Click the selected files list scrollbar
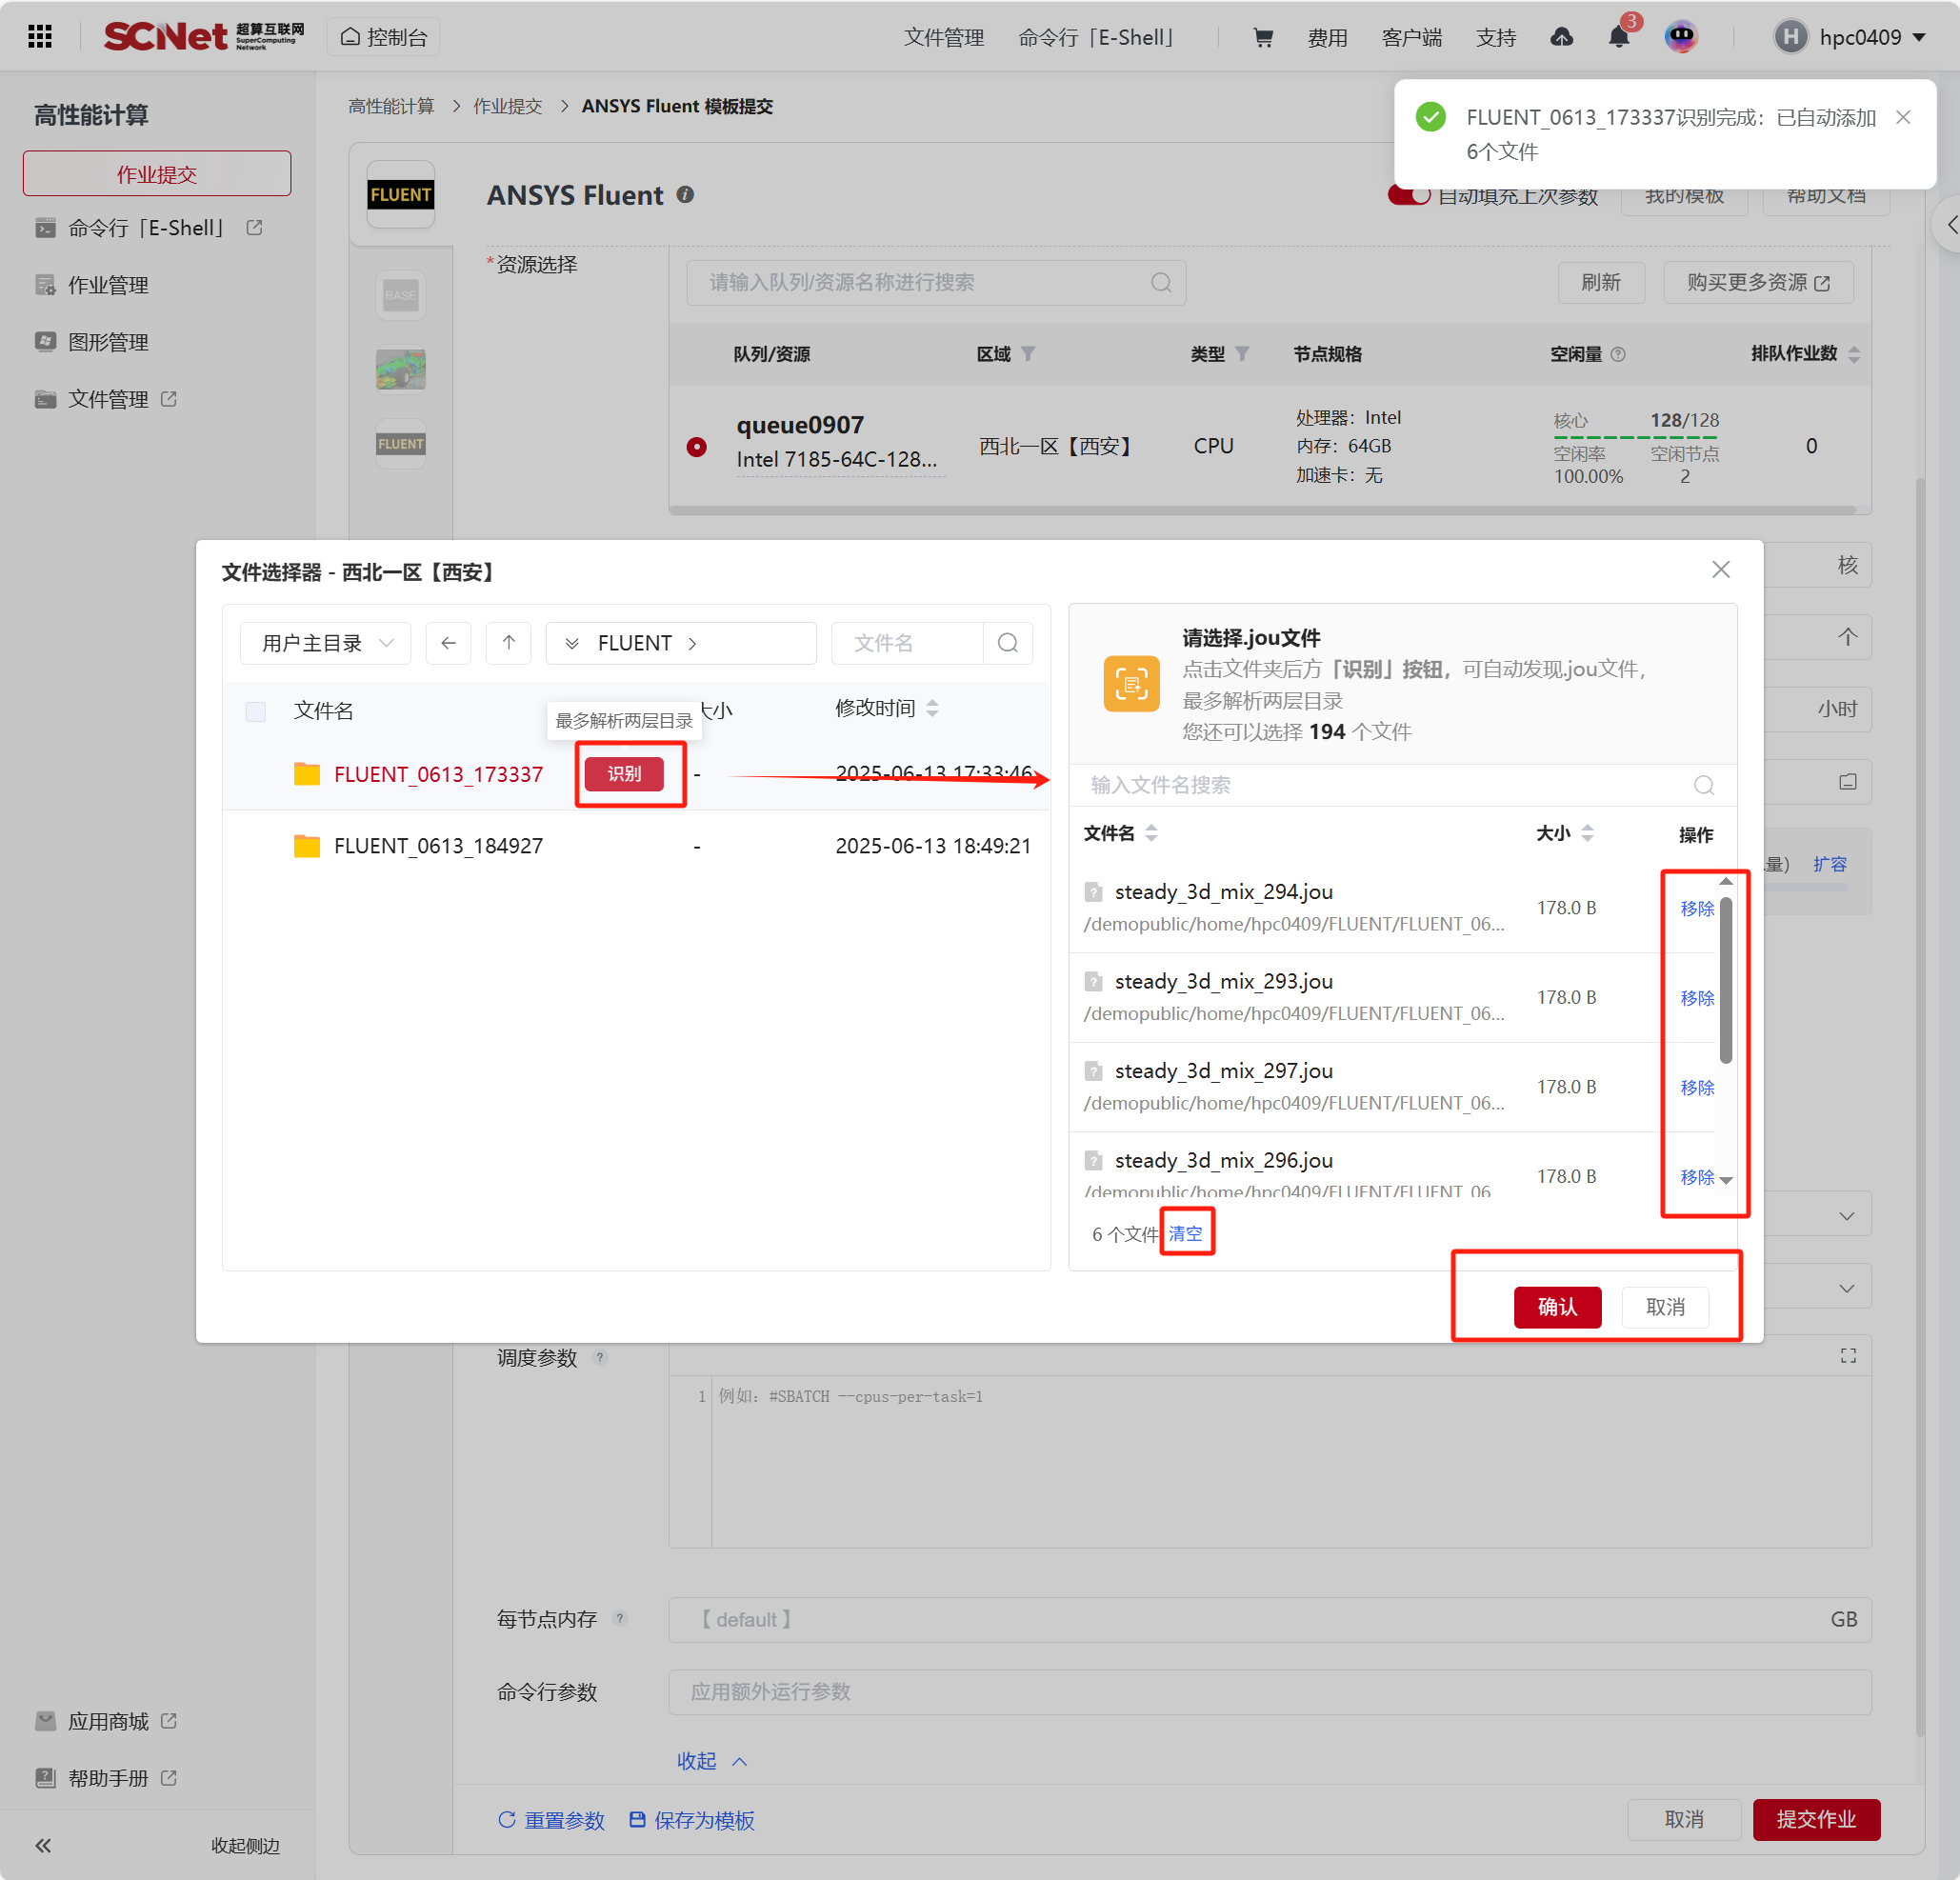 (x=1725, y=980)
